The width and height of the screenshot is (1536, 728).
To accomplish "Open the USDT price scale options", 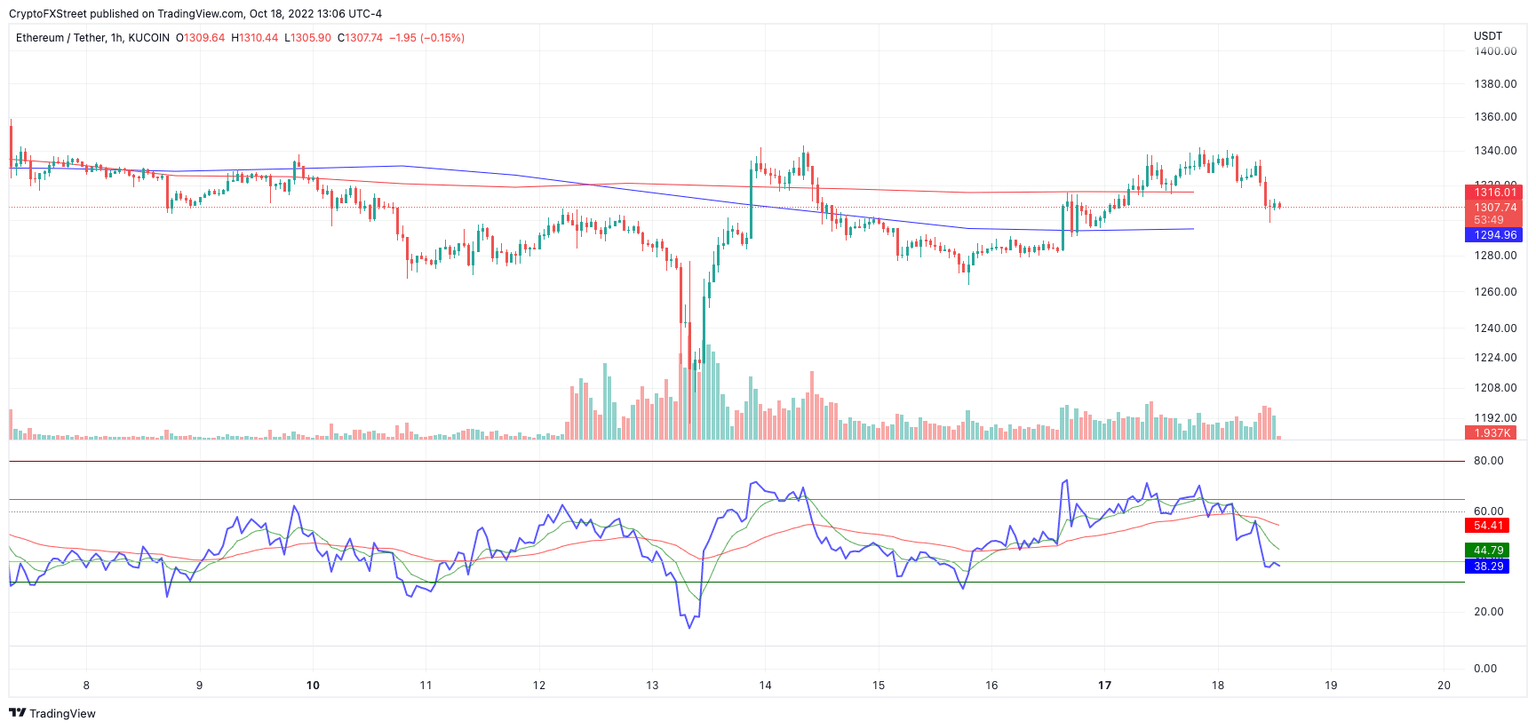I will (1489, 35).
